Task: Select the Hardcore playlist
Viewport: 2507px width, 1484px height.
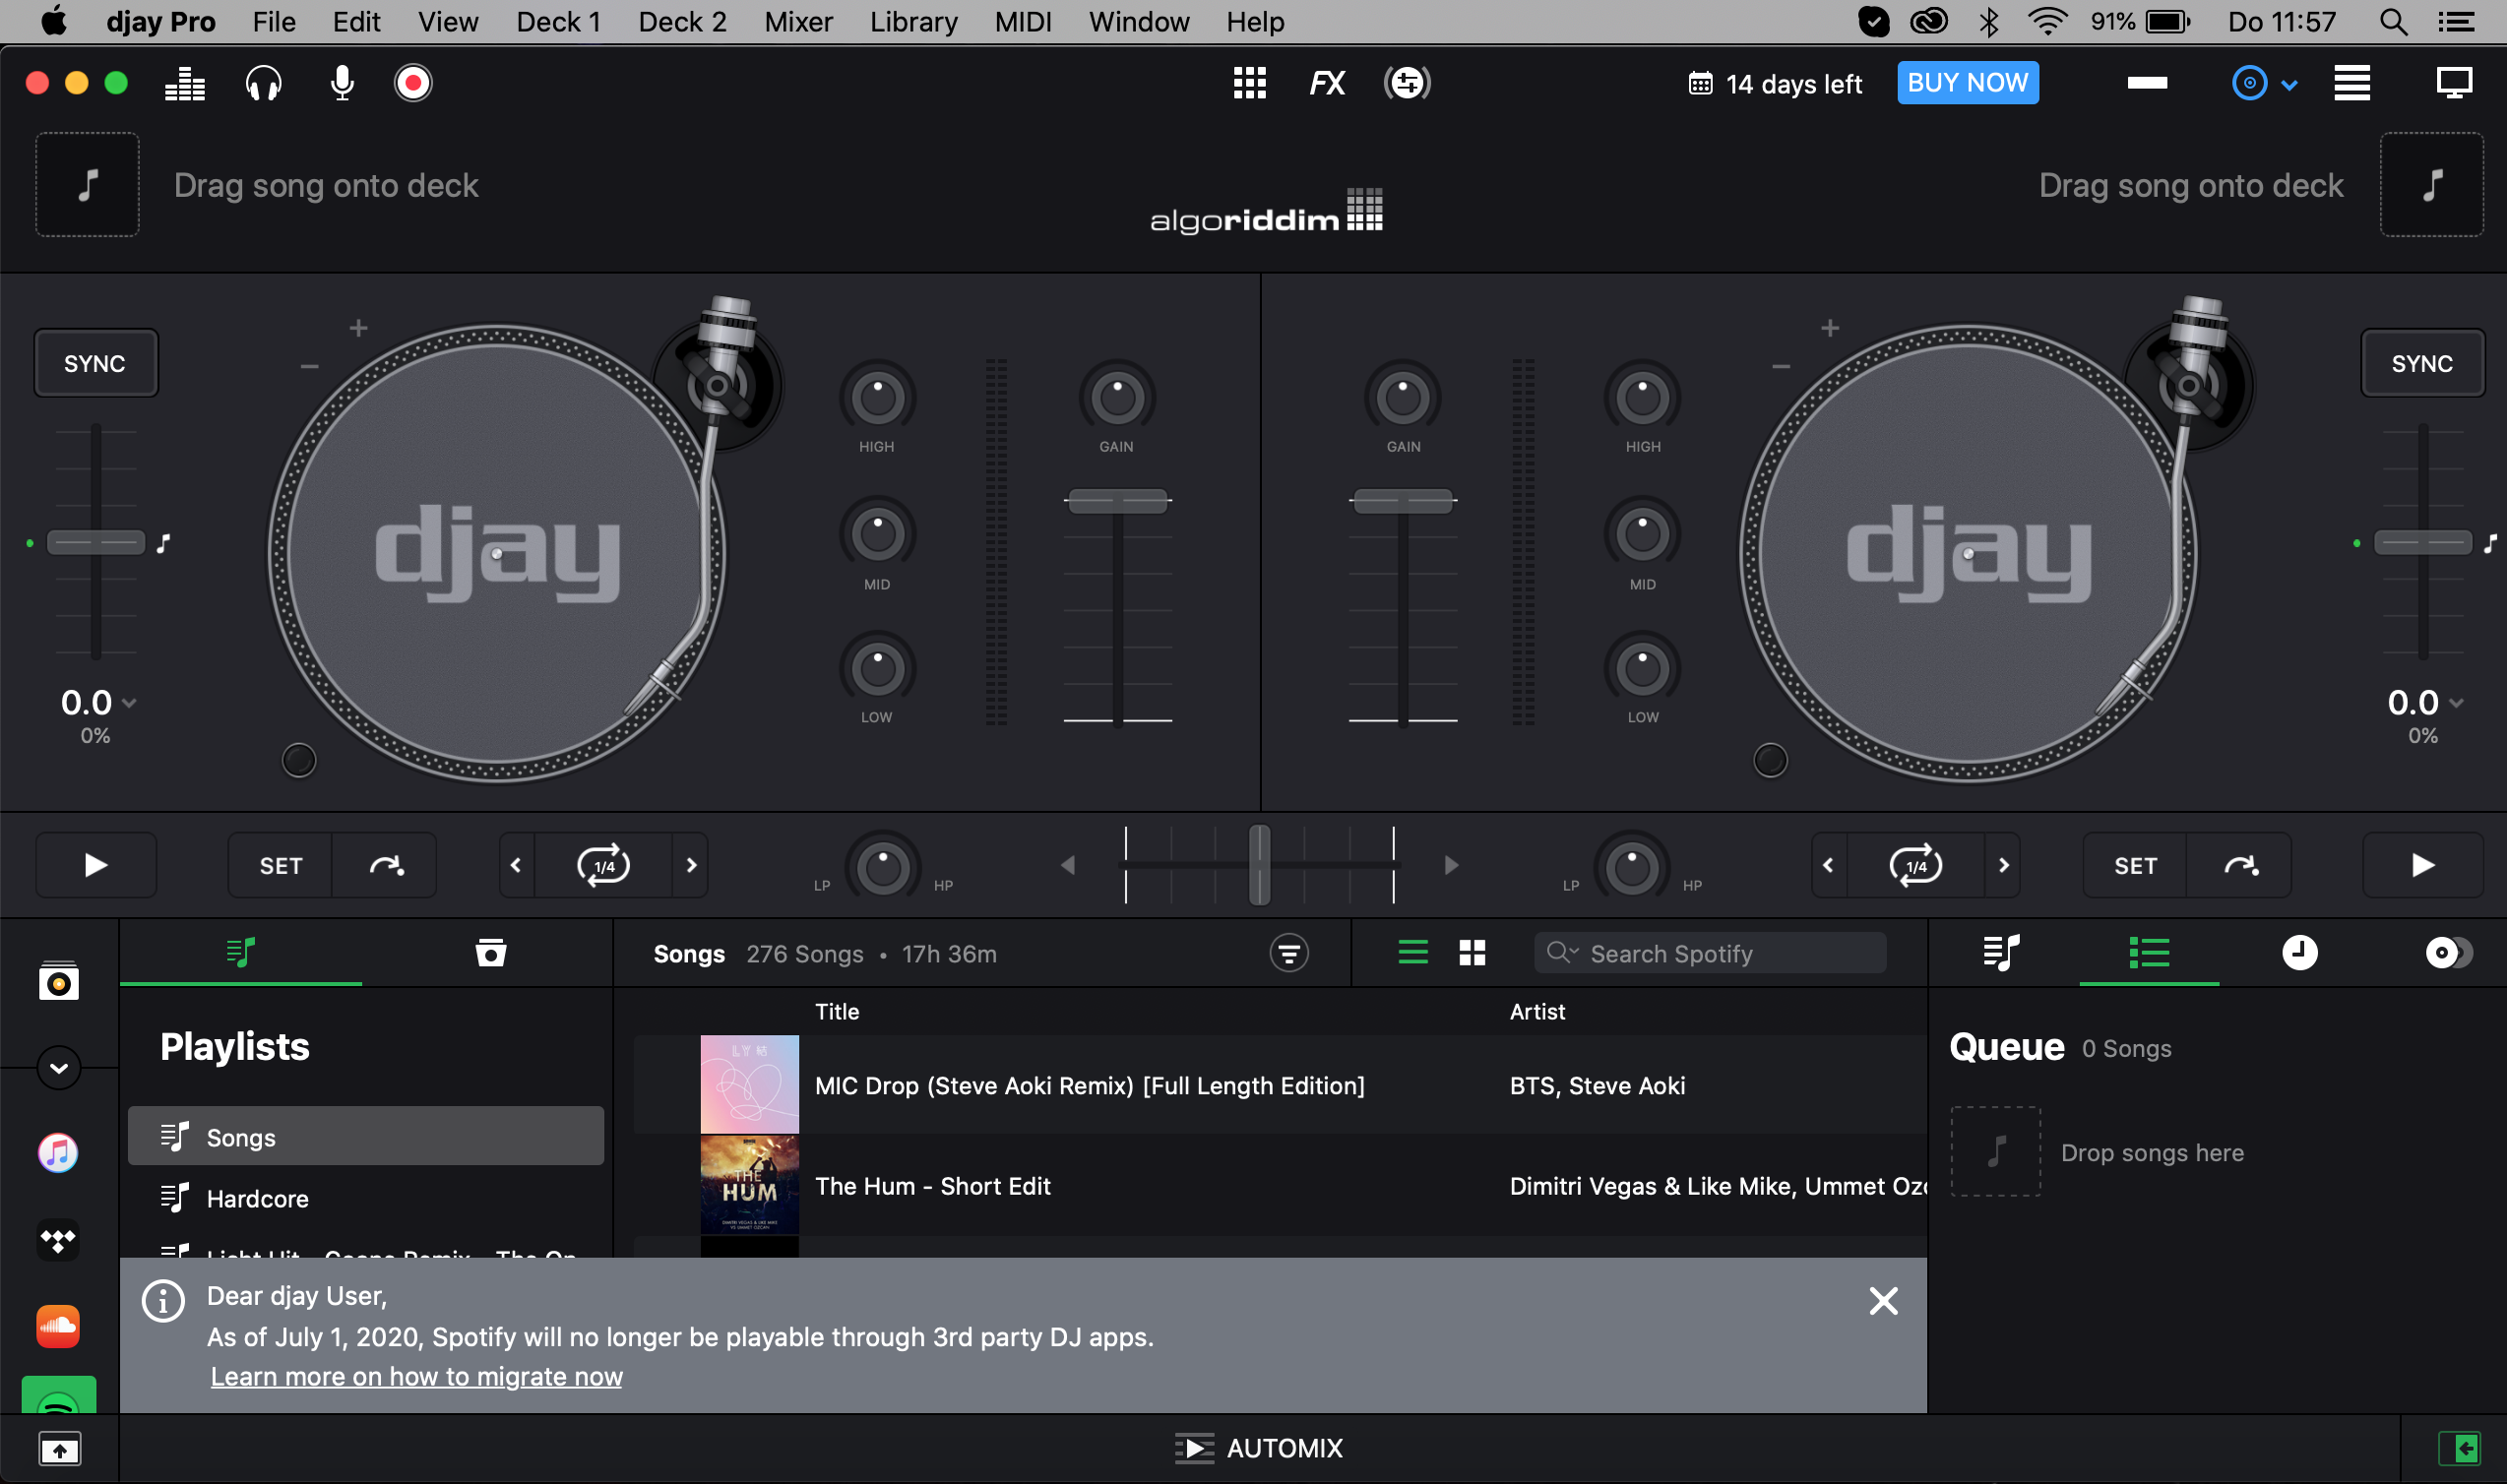Action: (x=366, y=1198)
